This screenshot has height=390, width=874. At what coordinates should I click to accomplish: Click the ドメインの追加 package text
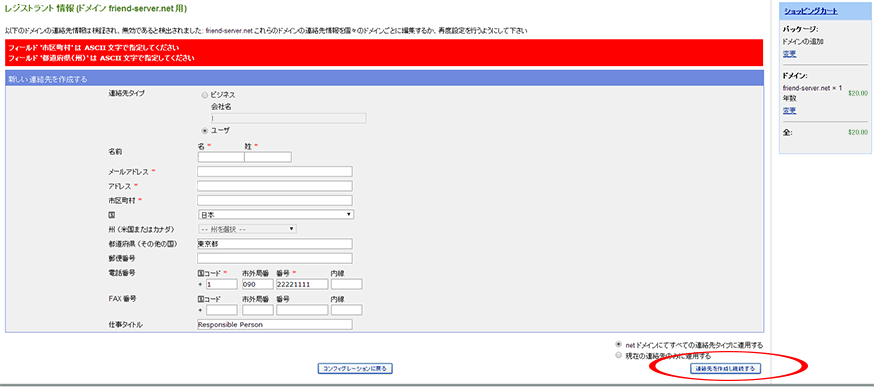pos(803,42)
